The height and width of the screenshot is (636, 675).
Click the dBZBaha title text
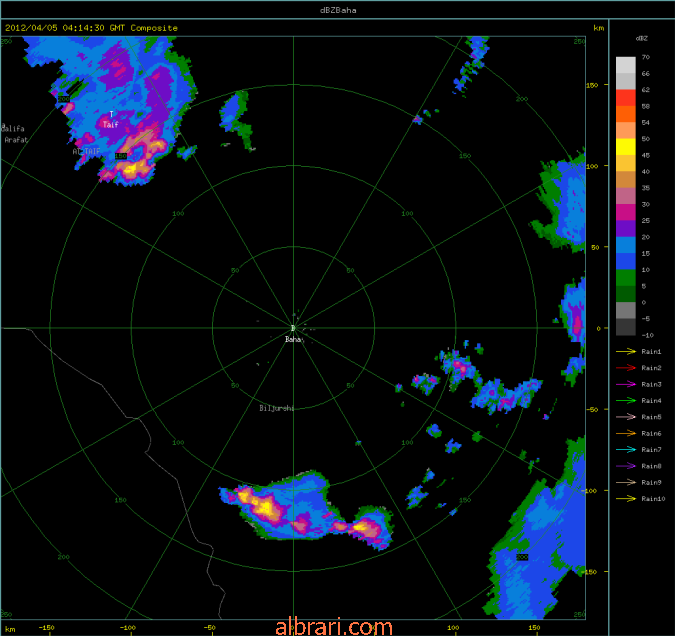pos(338,10)
